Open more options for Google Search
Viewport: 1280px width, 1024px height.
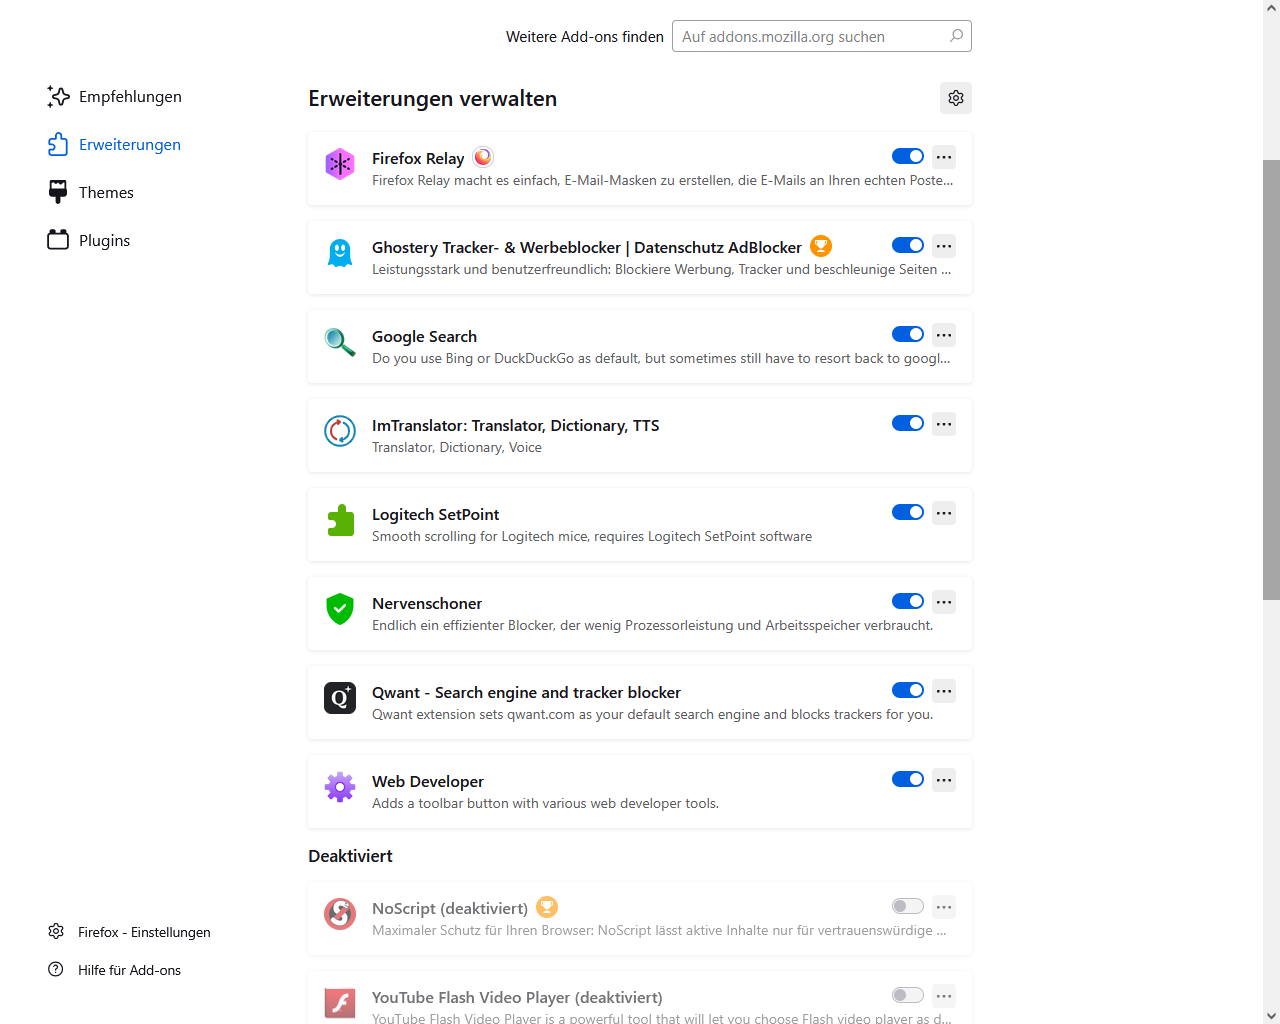pos(944,335)
